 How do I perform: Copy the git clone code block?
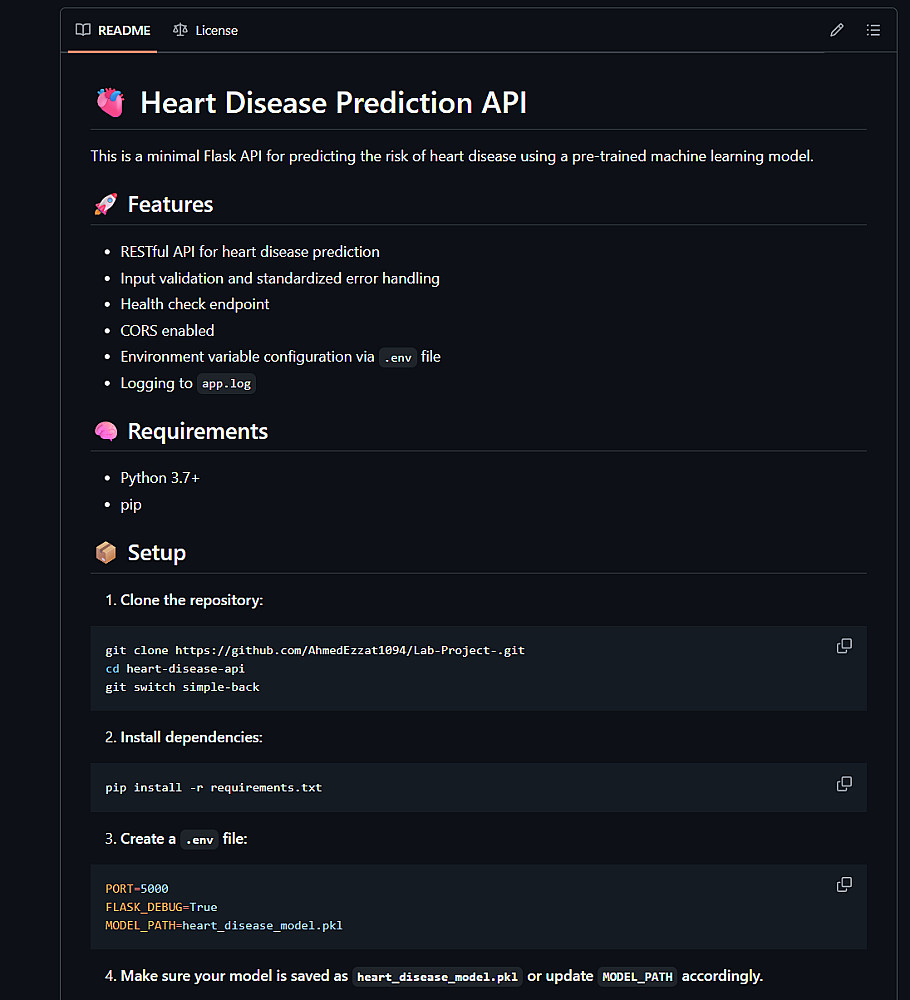coord(844,646)
